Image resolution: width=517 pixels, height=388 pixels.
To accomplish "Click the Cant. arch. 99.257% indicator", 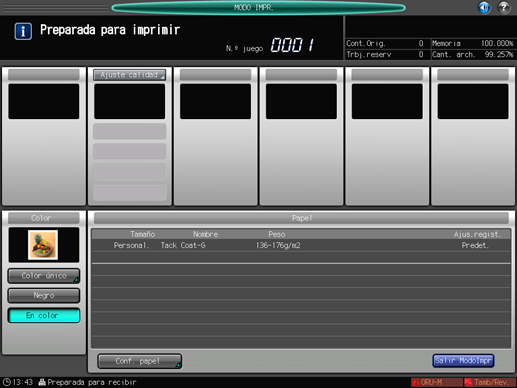I will [473, 54].
